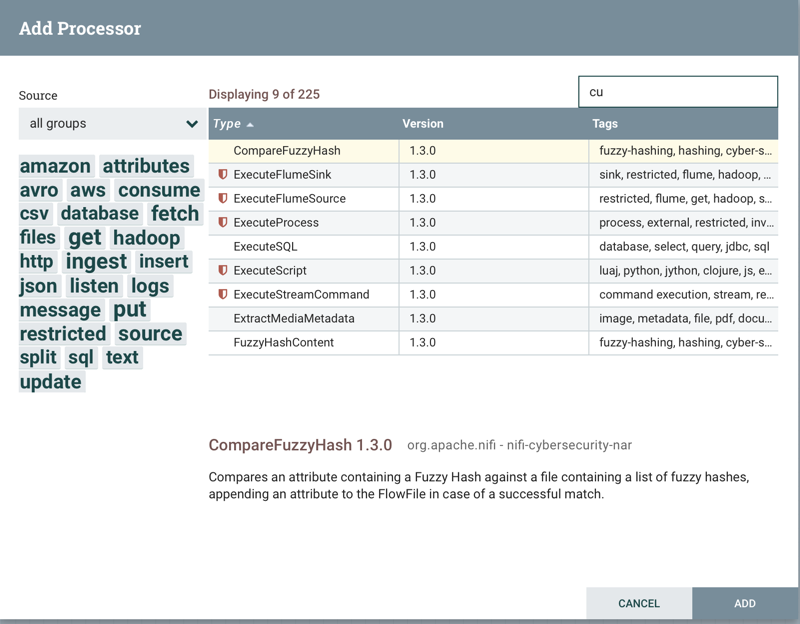Screen dimensions: 800x624
Task: Select the 'restricted' tag in cloud
Action: 63,334
